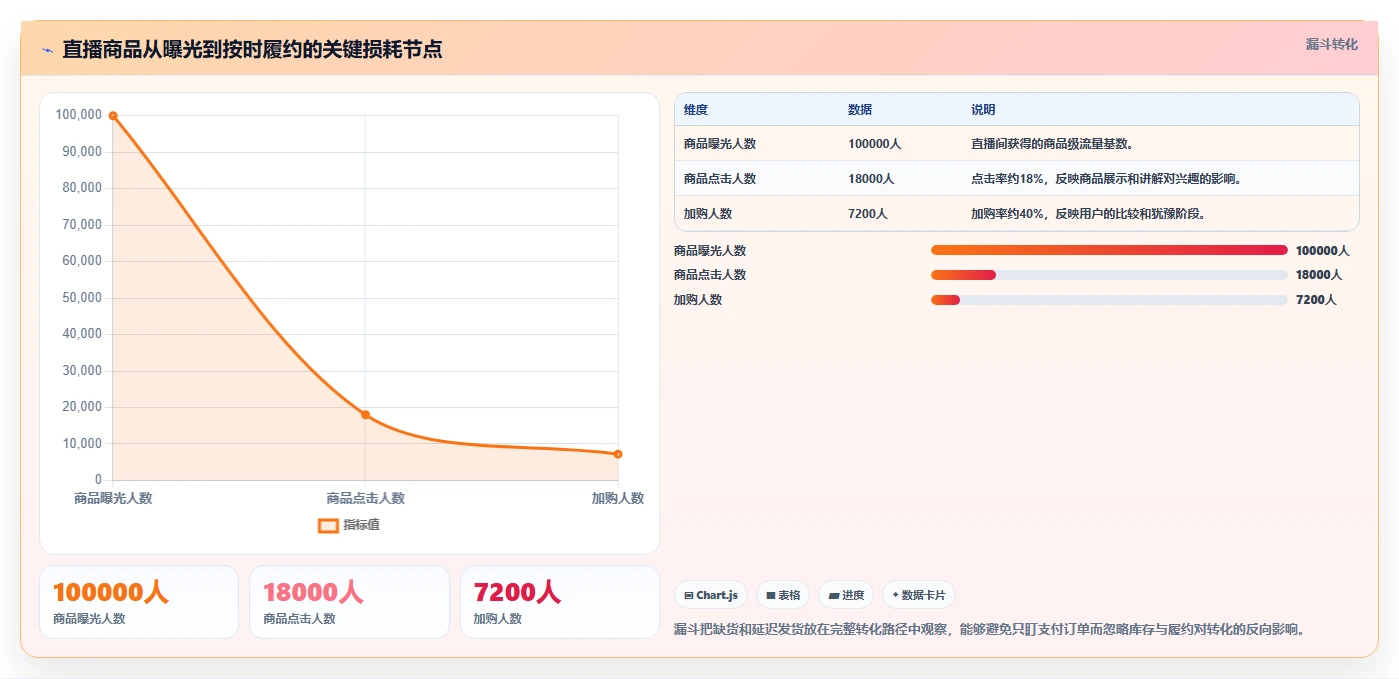This screenshot has height=679, width=1399.
Task: Click the 商品曝光人数 progress bar
Action: coord(1109,250)
